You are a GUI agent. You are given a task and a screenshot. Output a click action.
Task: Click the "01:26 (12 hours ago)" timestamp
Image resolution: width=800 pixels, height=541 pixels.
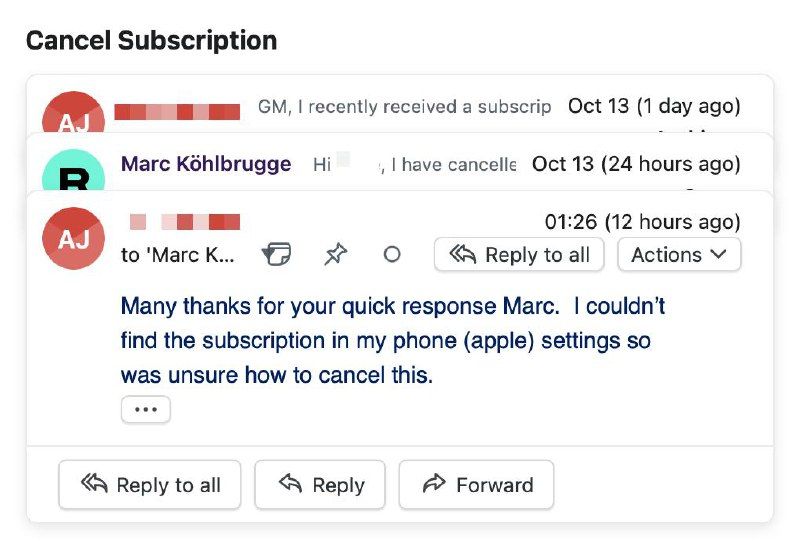(642, 221)
